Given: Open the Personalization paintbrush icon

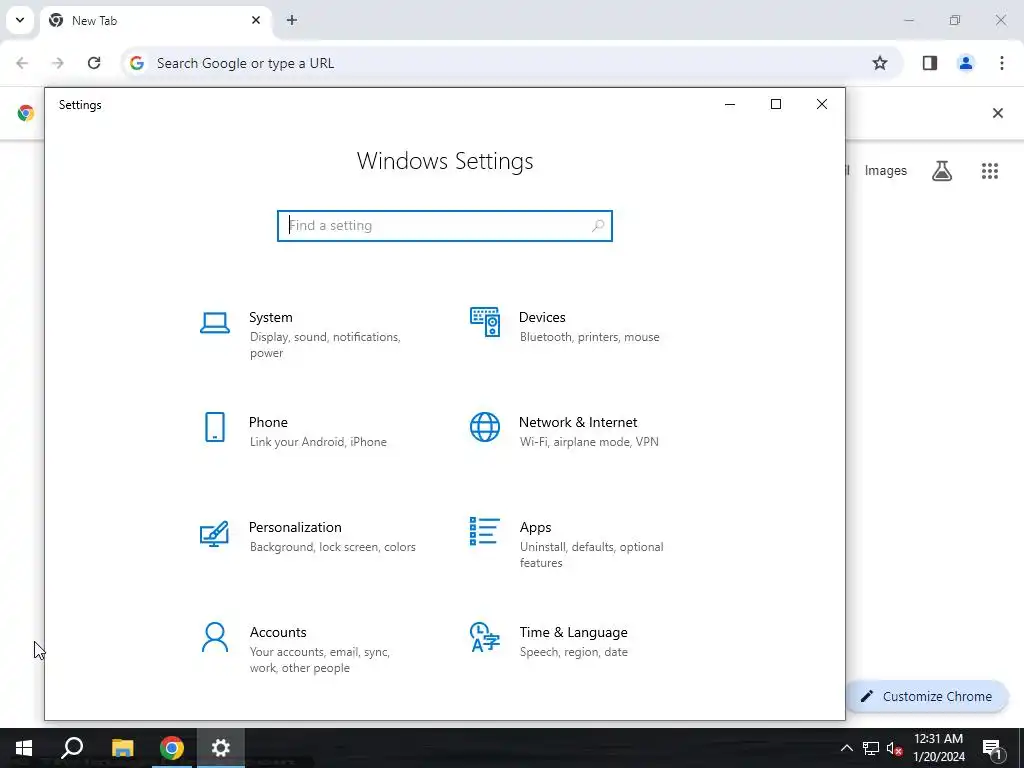Looking at the screenshot, I should (x=215, y=533).
